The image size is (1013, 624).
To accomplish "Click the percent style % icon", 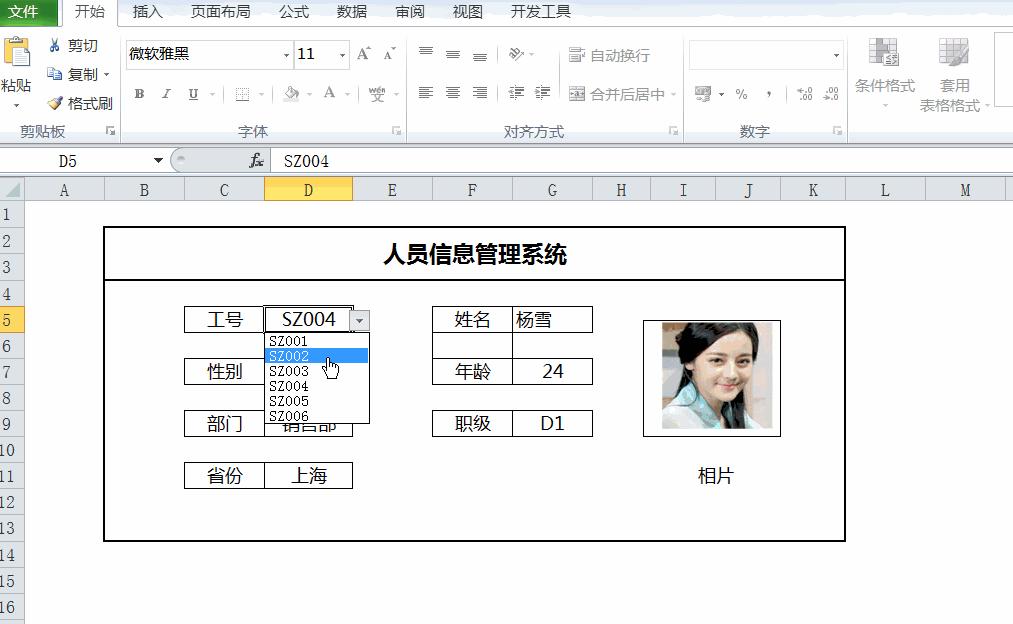I will [743, 93].
